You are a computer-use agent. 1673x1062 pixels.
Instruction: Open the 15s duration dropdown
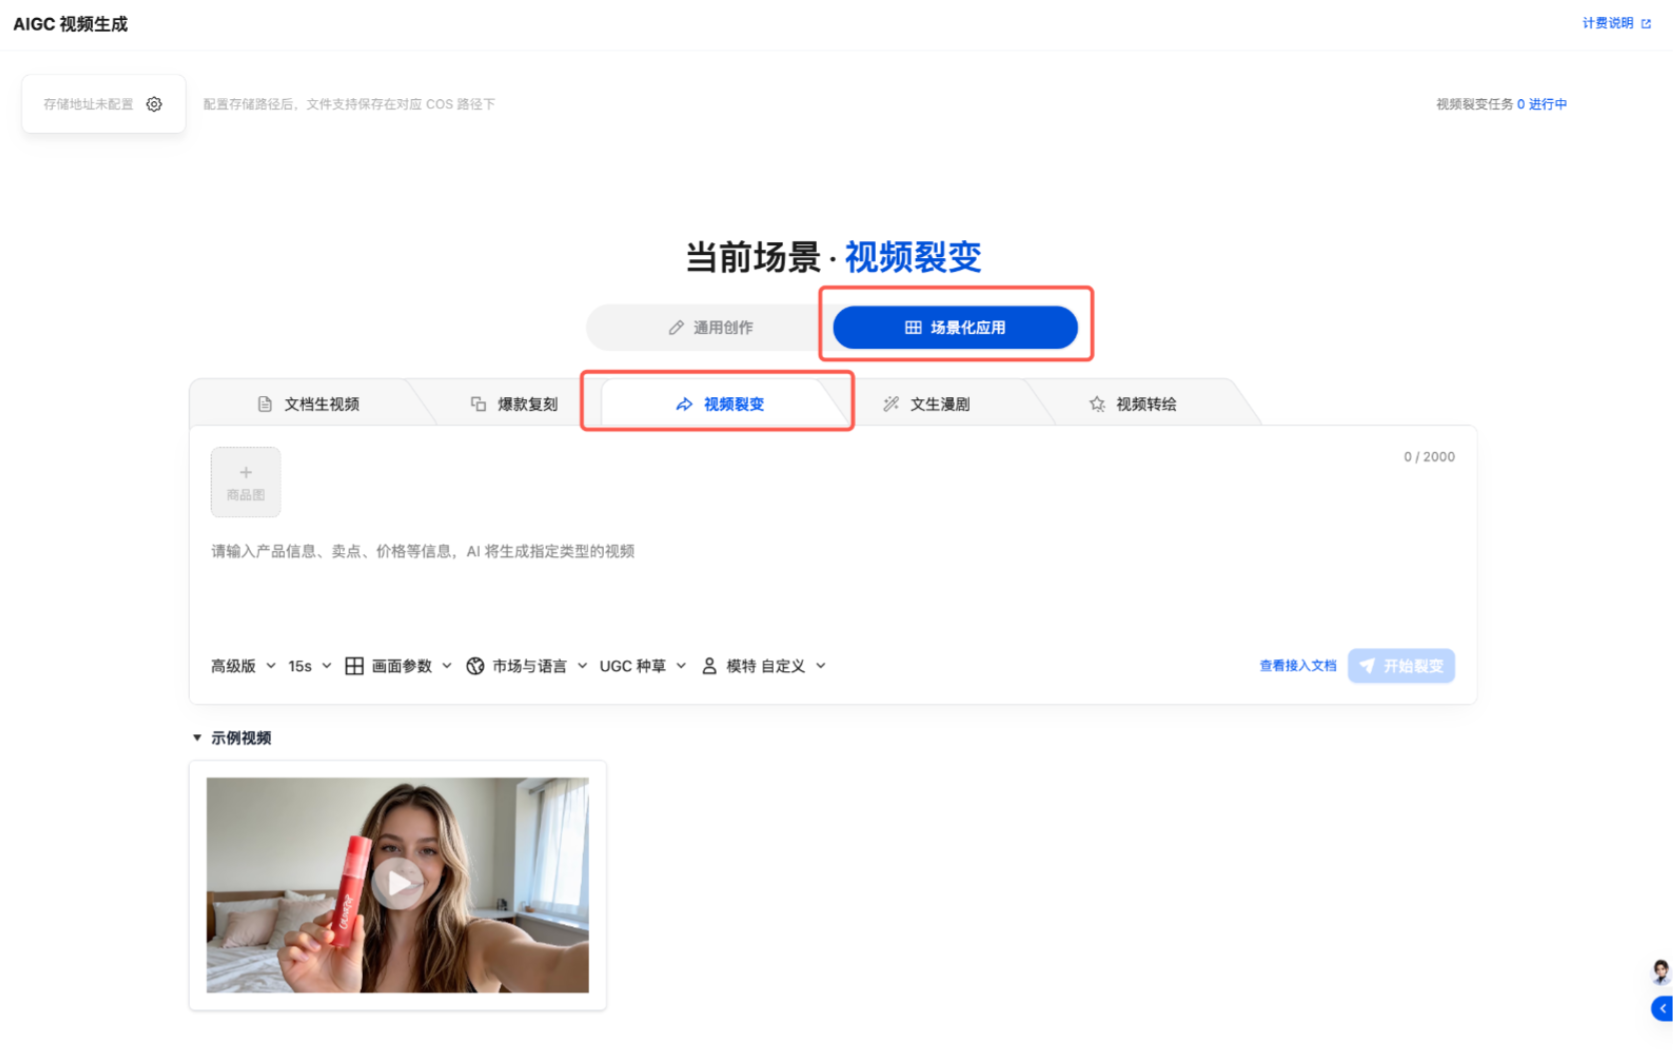pyautogui.click(x=310, y=666)
